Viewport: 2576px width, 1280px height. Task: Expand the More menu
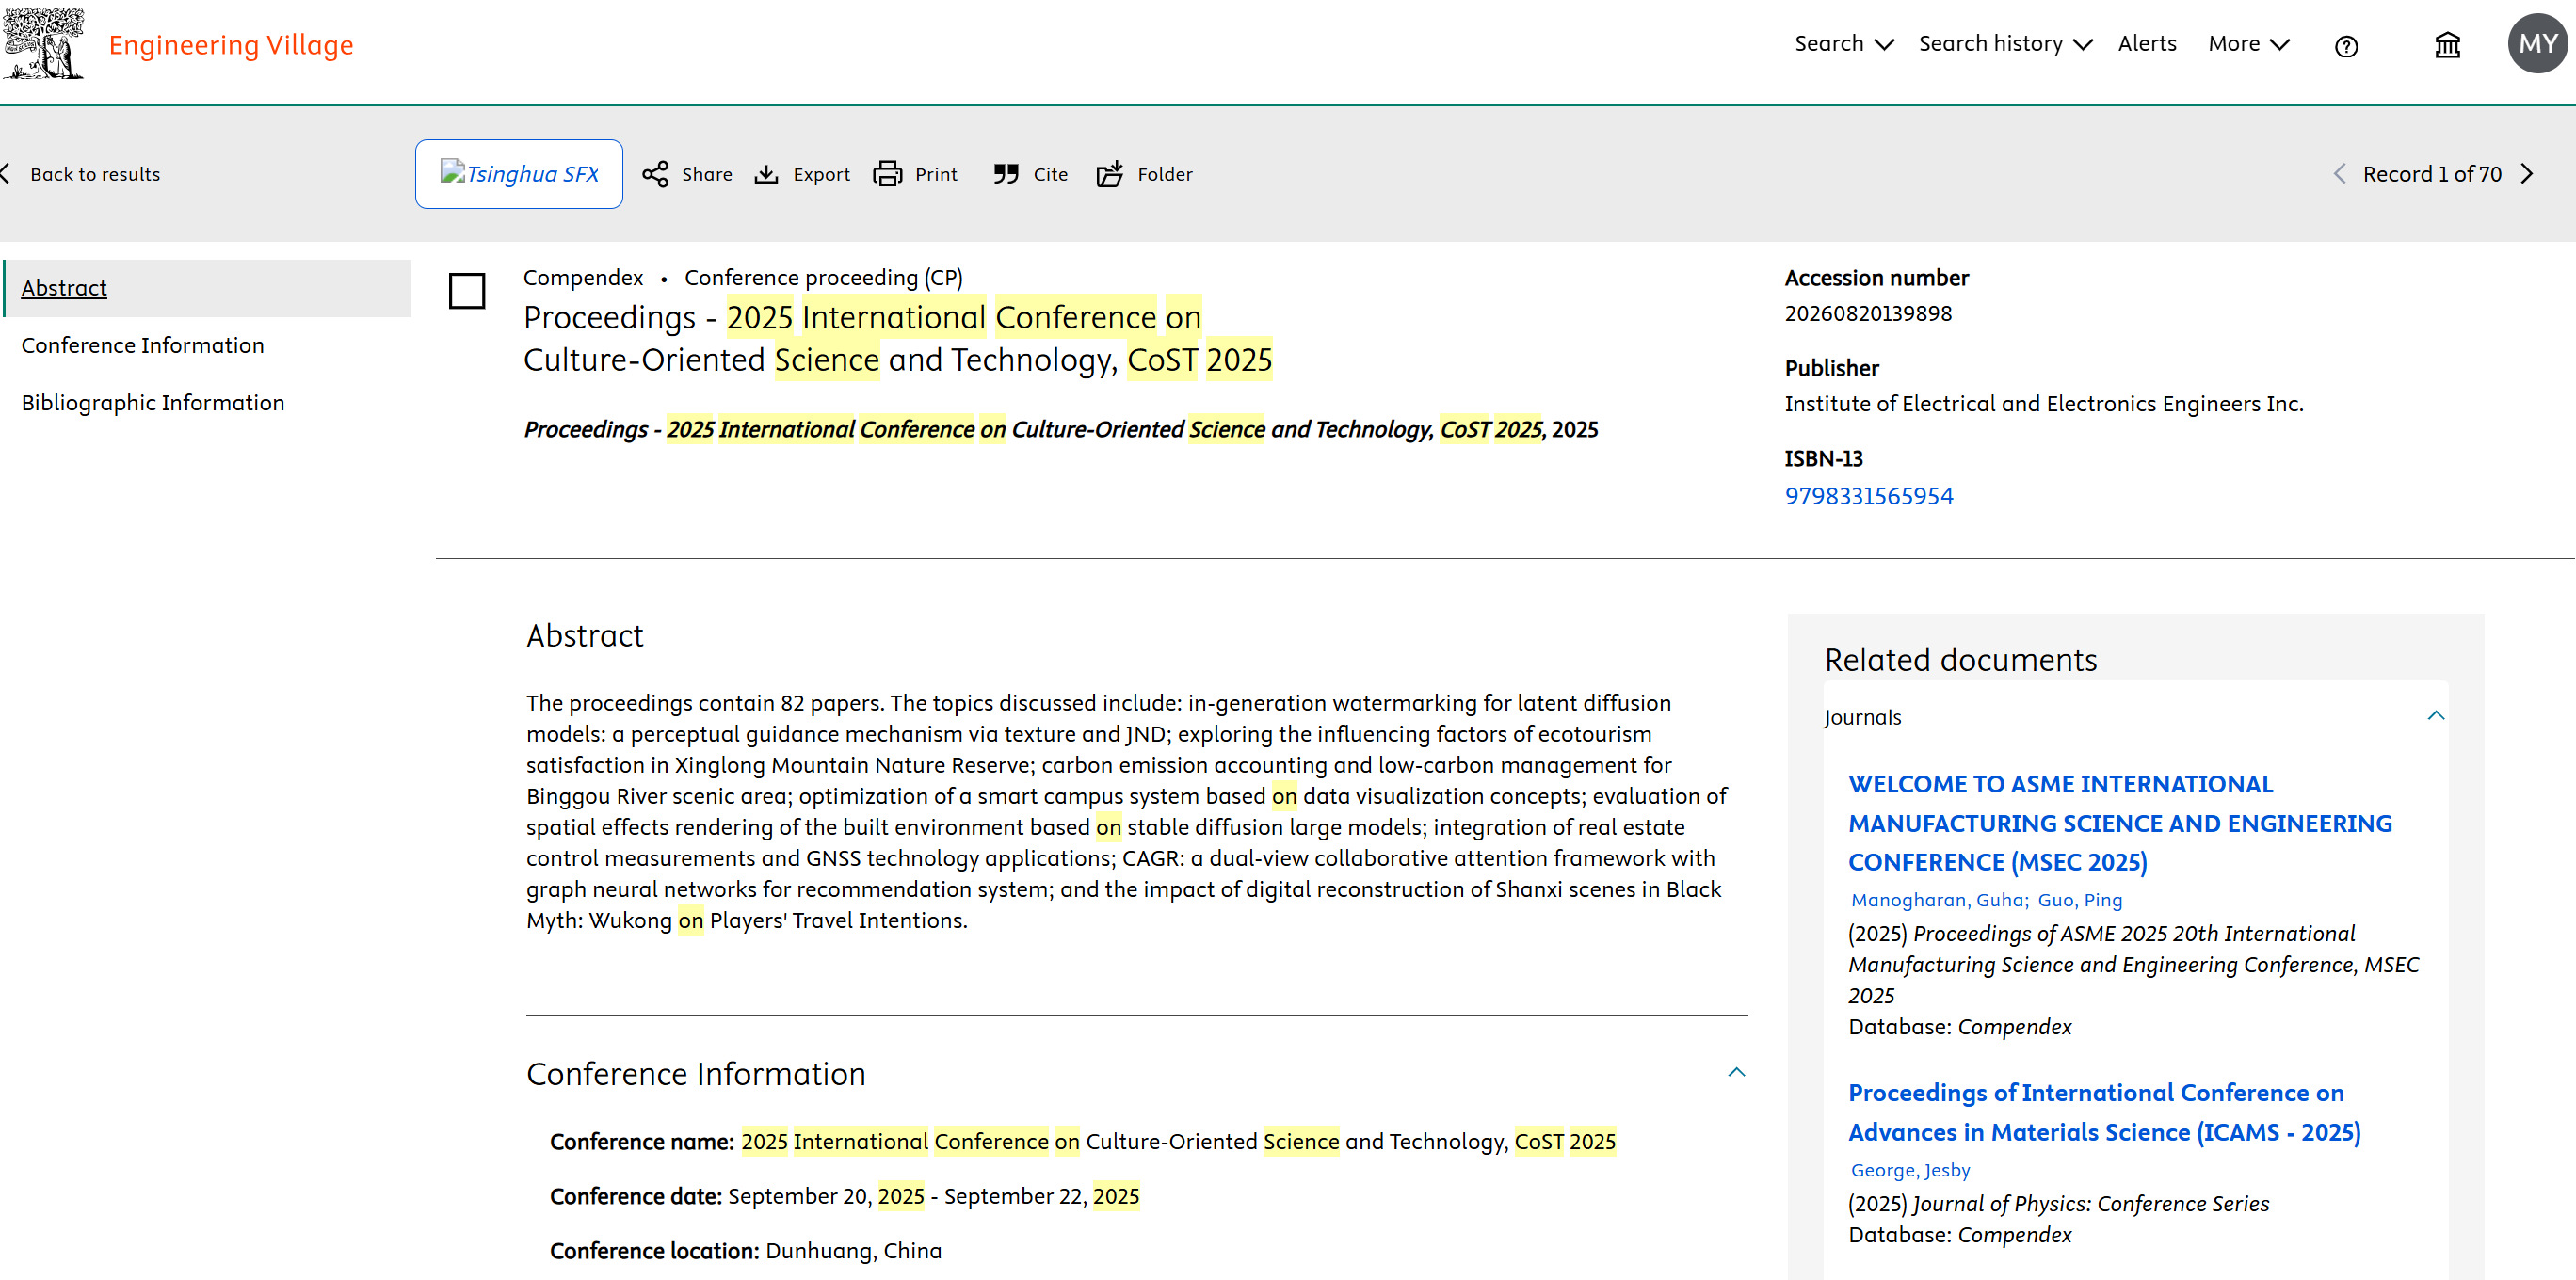2248,44
